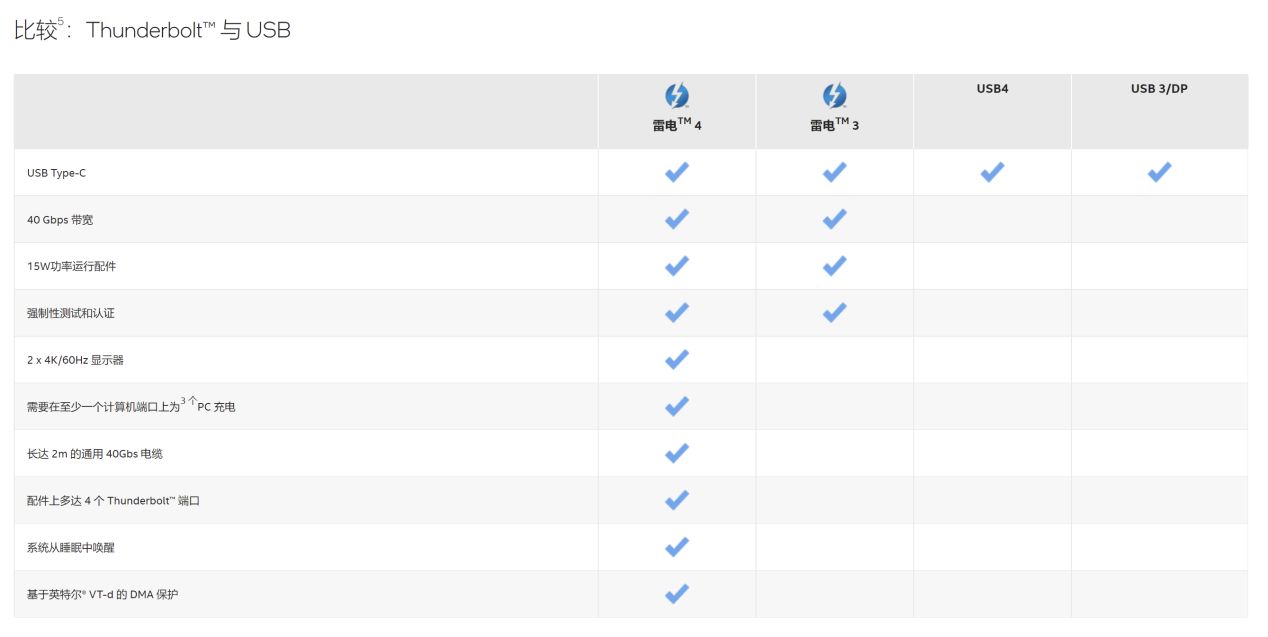Click the 2 x 4K/60Hz 显示器 row label

click(75, 360)
